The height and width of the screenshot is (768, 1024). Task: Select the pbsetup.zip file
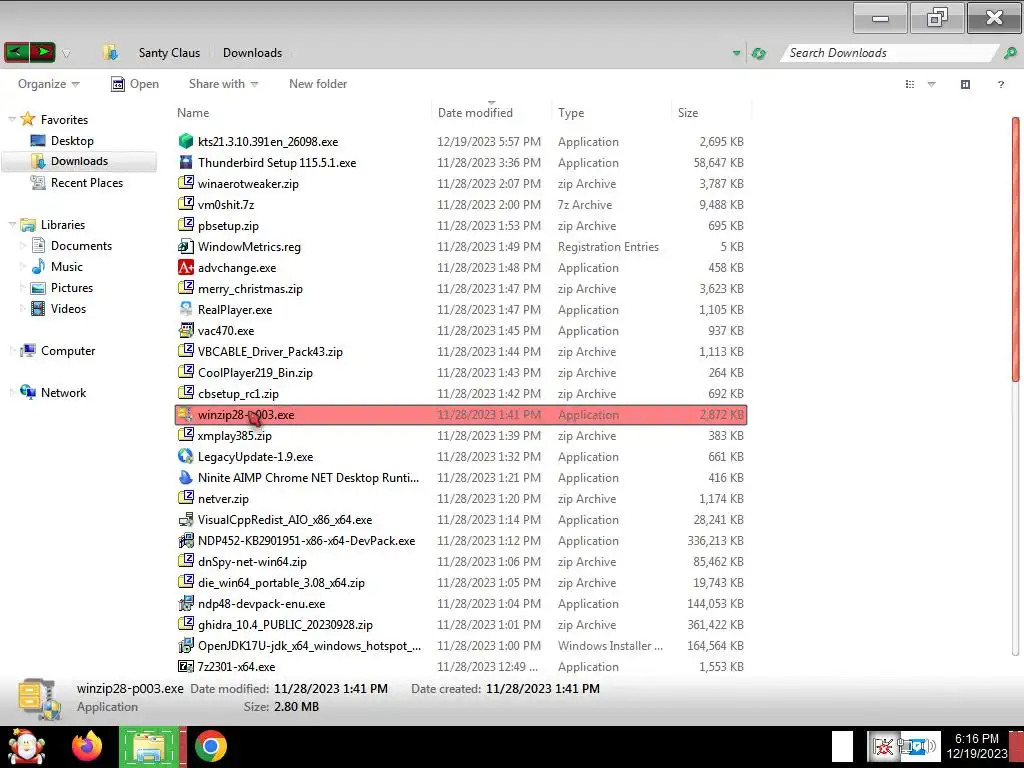point(228,225)
